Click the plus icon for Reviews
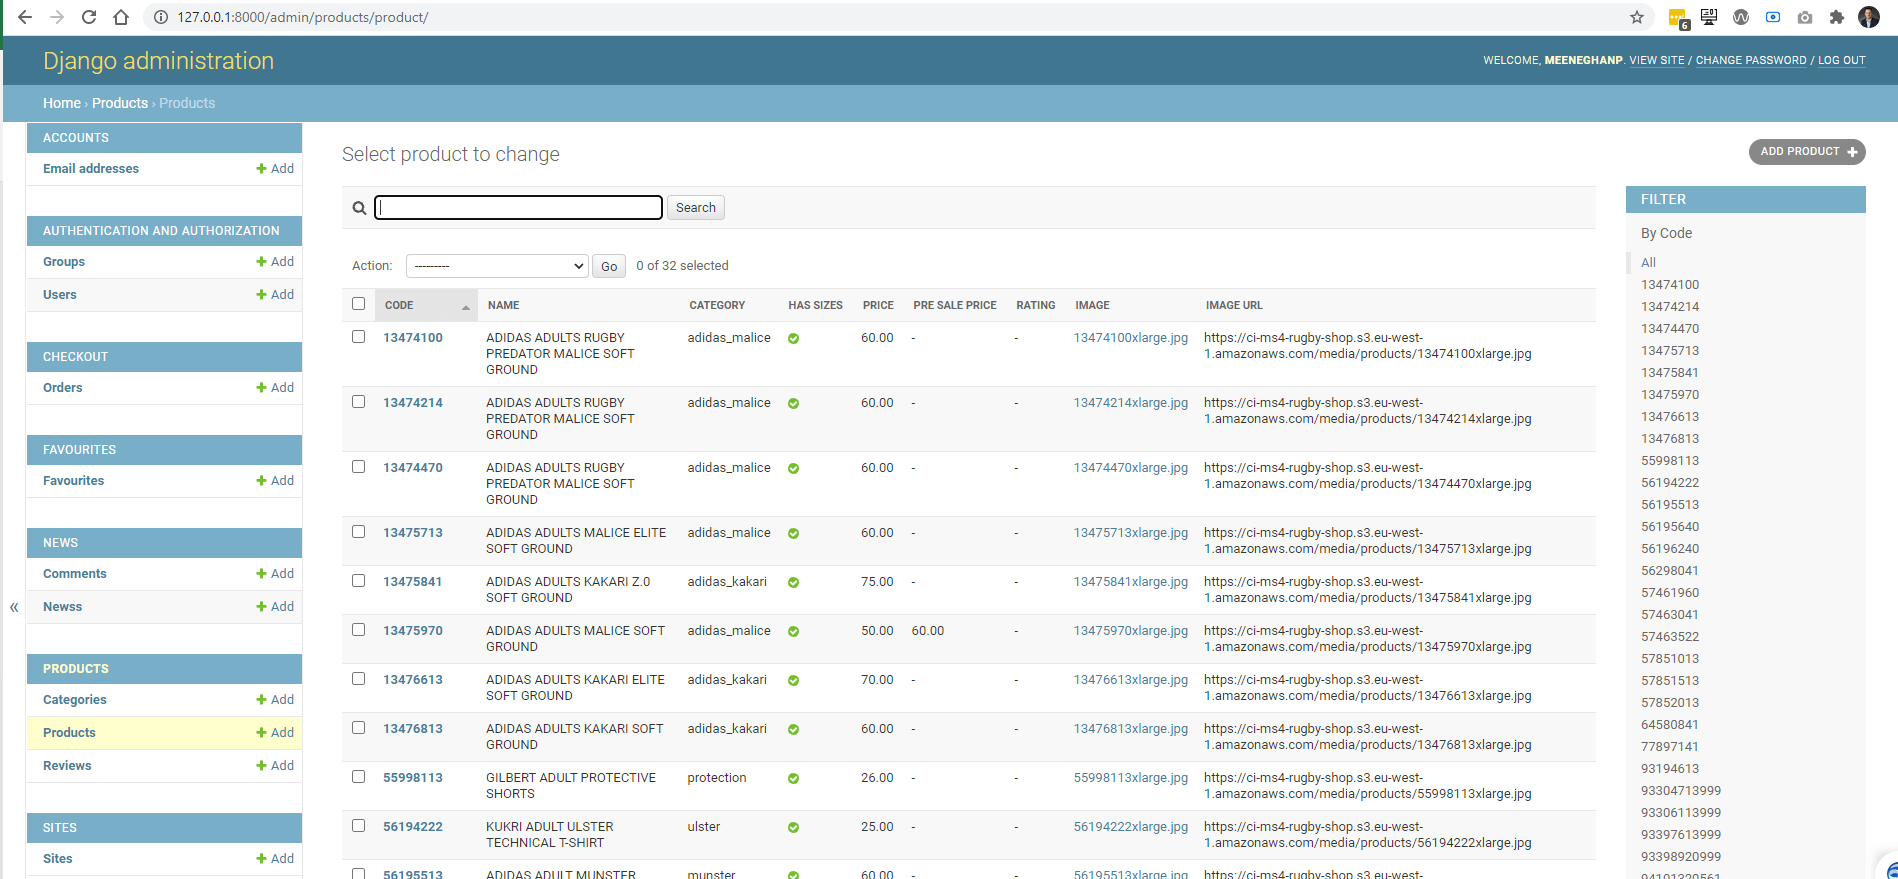 [261, 766]
